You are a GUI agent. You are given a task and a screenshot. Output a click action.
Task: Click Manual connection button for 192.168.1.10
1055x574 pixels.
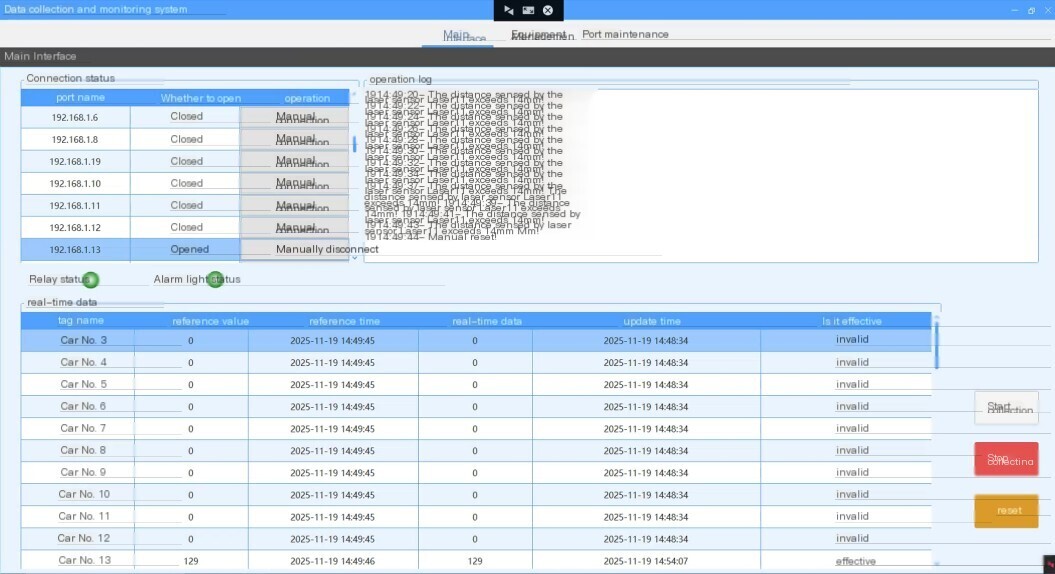[295, 183]
